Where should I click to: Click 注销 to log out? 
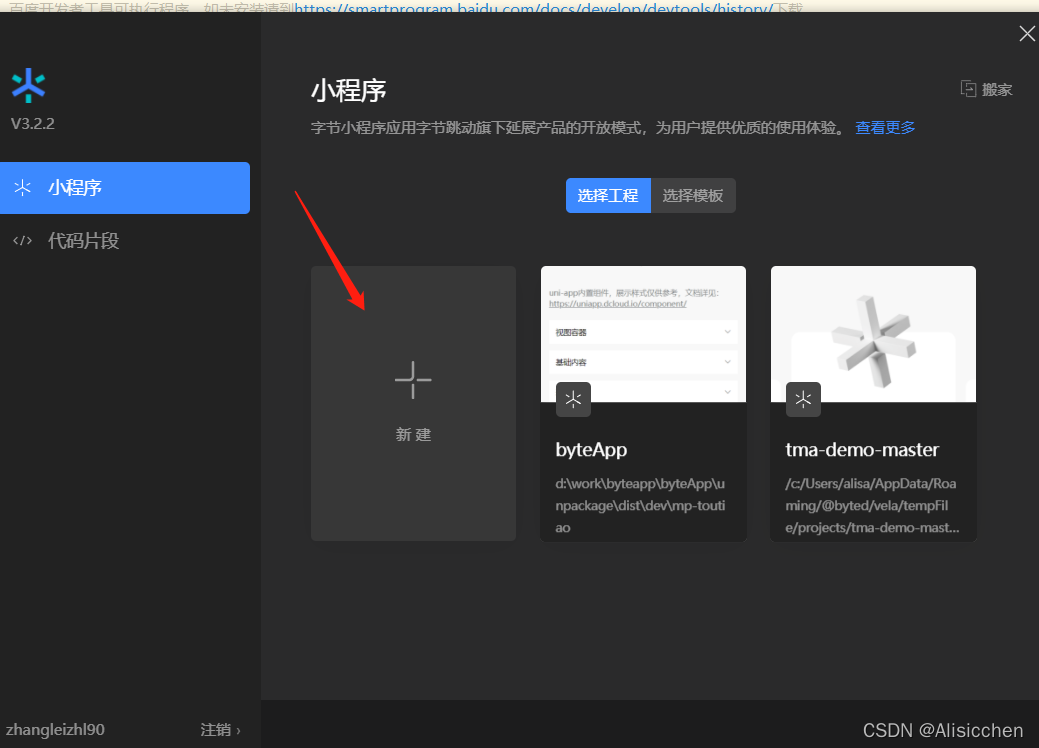tap(216, 729)
